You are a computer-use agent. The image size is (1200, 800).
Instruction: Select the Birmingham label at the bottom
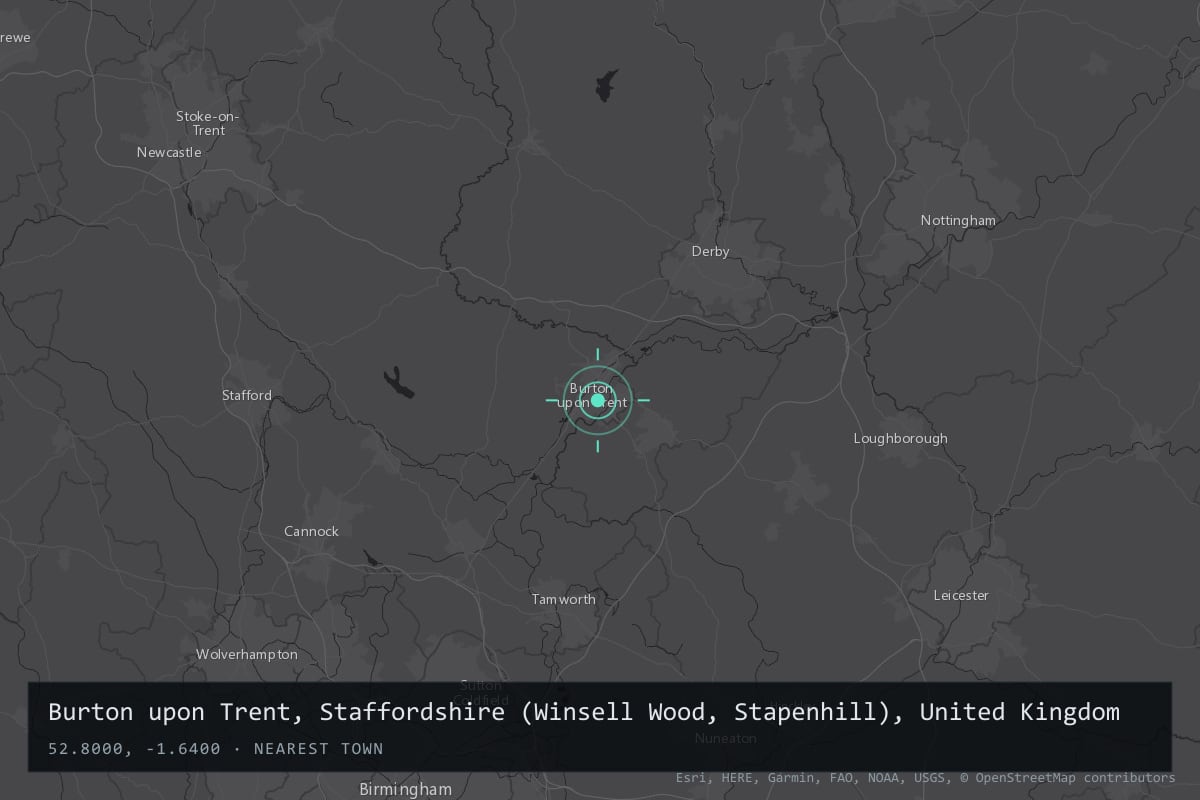[x=405, y=789]
